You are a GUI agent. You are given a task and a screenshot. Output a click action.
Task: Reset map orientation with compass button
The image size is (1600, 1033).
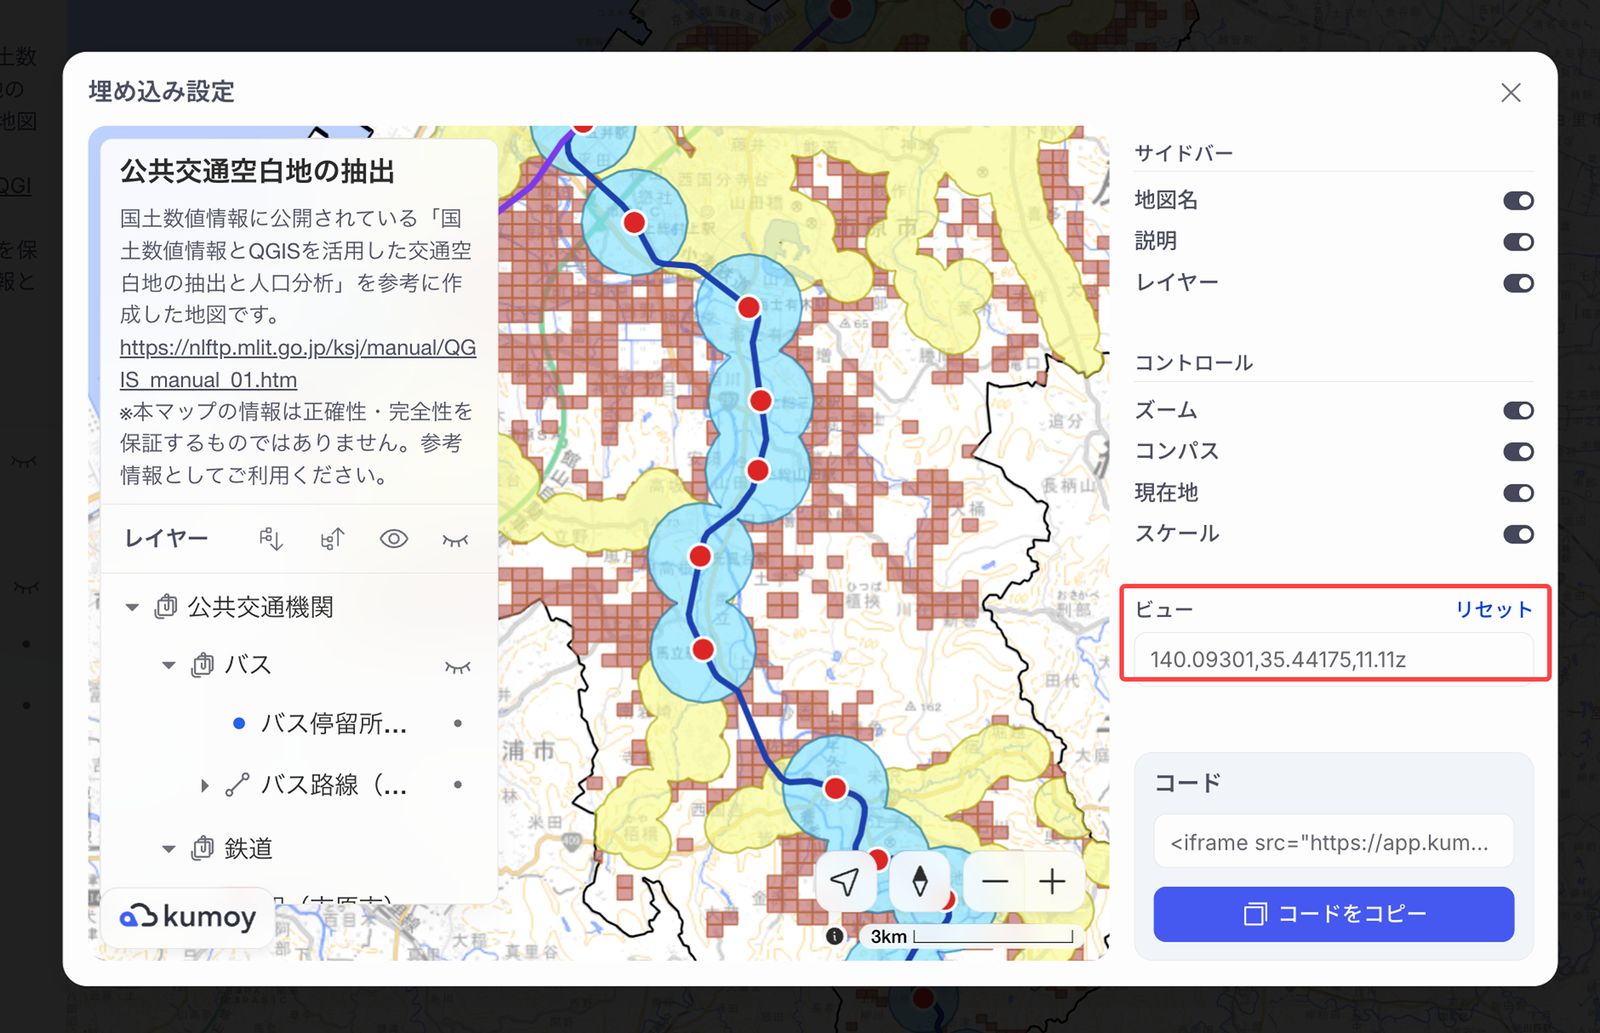(920, 882)
